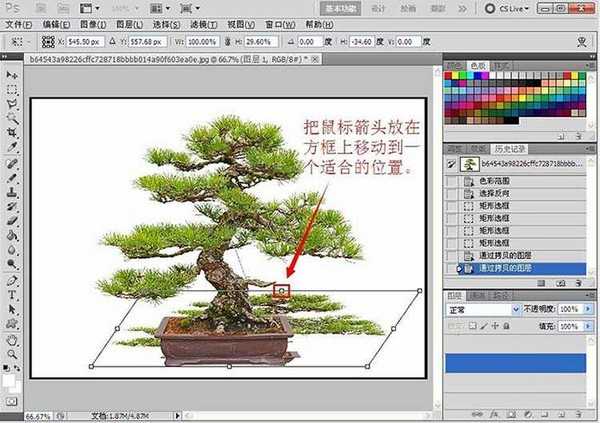Switch between free transform and warp modes
Viewport: 600px width, 423px height.
click(582, 42)
